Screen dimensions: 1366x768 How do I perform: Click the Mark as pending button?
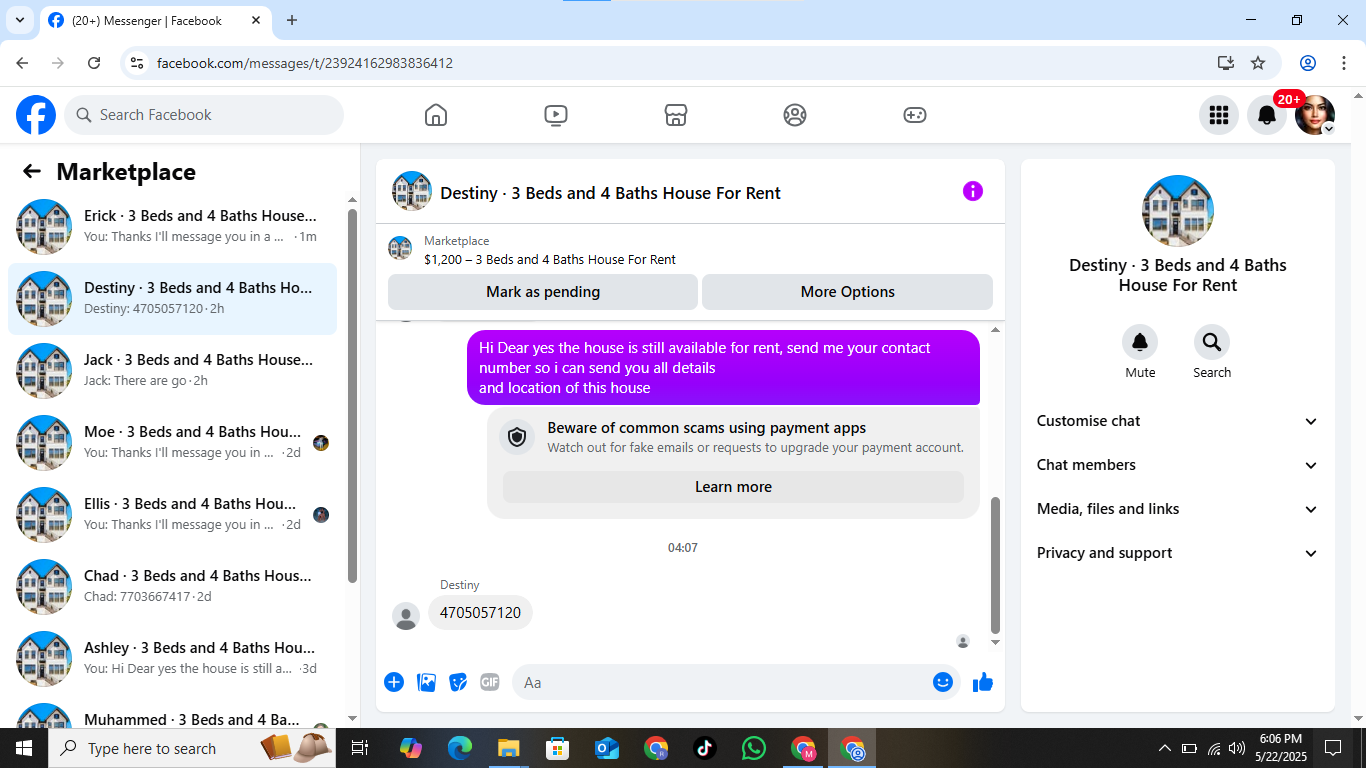[x=543, y=292]
